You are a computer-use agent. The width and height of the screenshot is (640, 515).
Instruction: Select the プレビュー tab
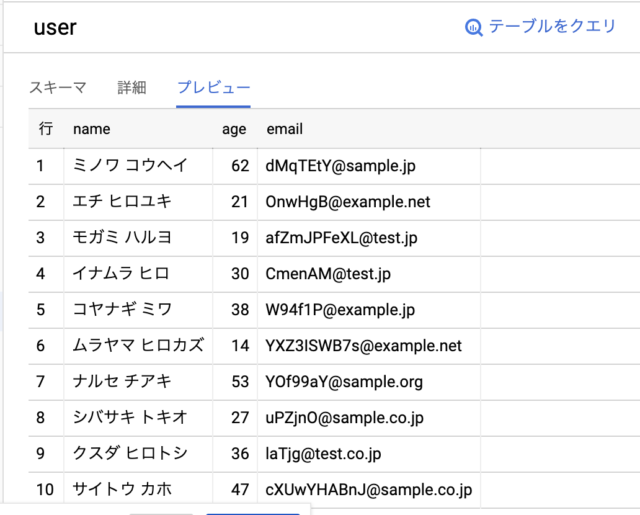click(x=213, y=87)
